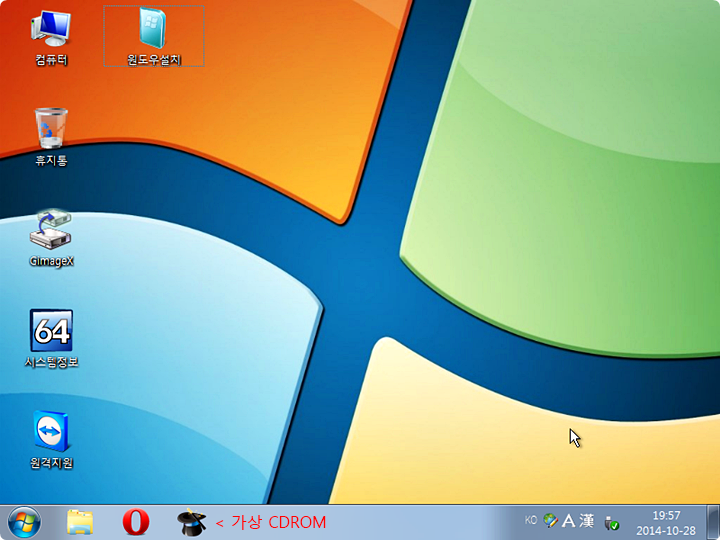720x540 pixels.
Task: Open the 컴퓨터 desktop icon
Action: [51, 38]
